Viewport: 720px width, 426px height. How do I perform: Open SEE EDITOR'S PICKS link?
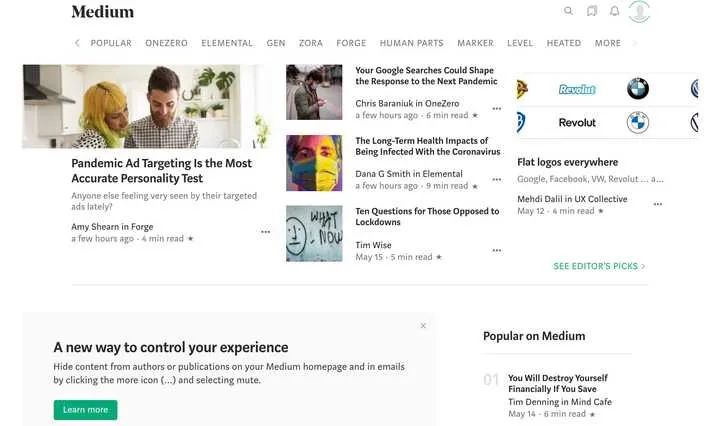(599, 266)
